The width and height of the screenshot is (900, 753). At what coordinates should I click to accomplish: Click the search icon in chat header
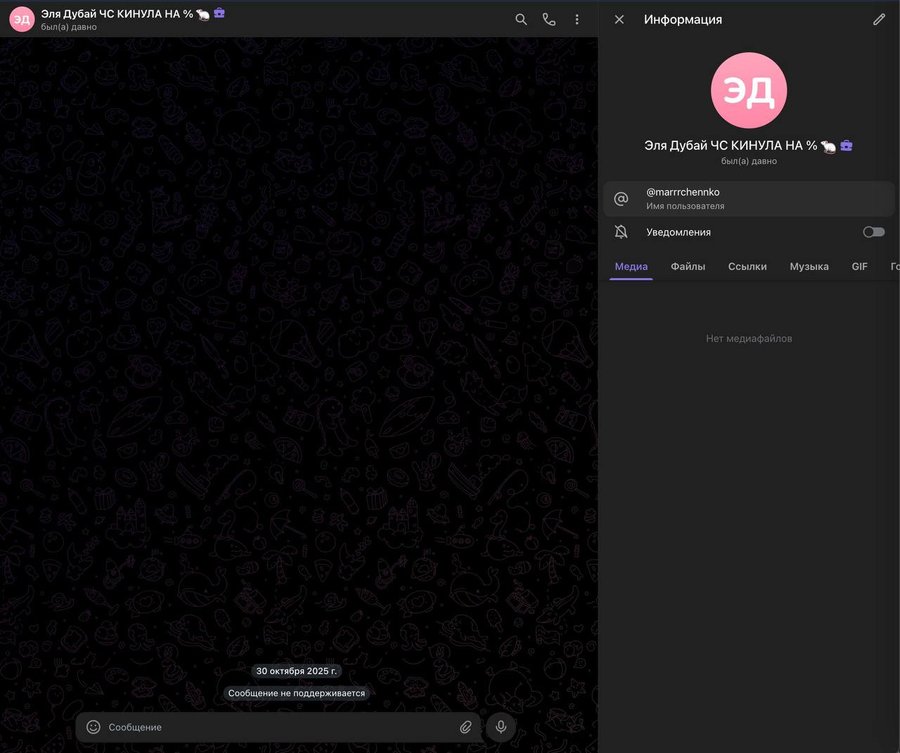tap(521, 19)
